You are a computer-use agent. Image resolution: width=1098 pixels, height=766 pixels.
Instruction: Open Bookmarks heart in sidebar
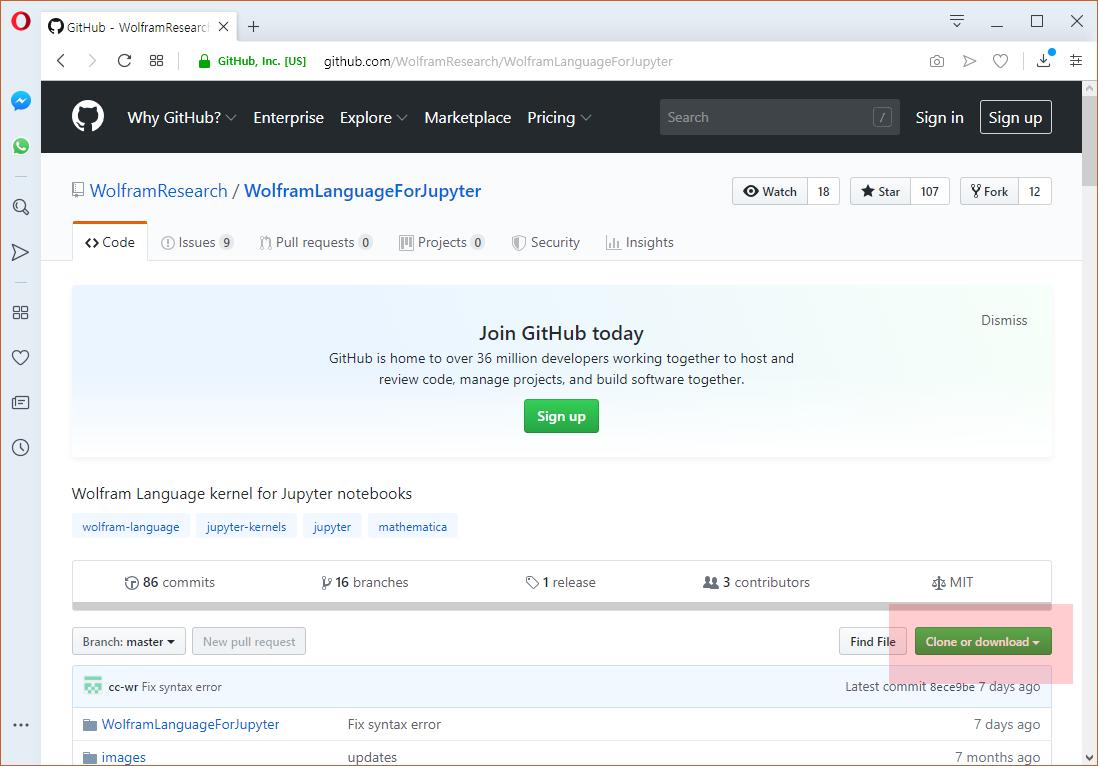coord(21,358)
